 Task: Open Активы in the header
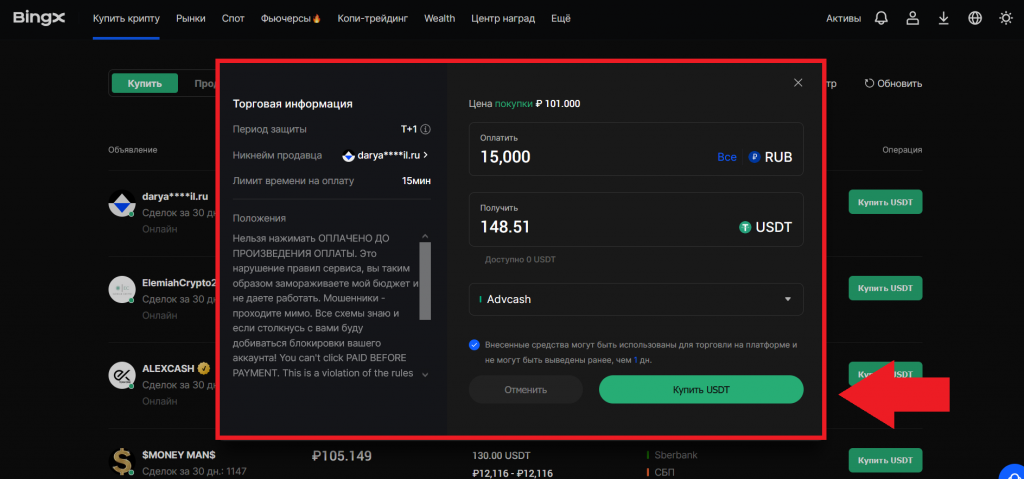coord(844,18)
